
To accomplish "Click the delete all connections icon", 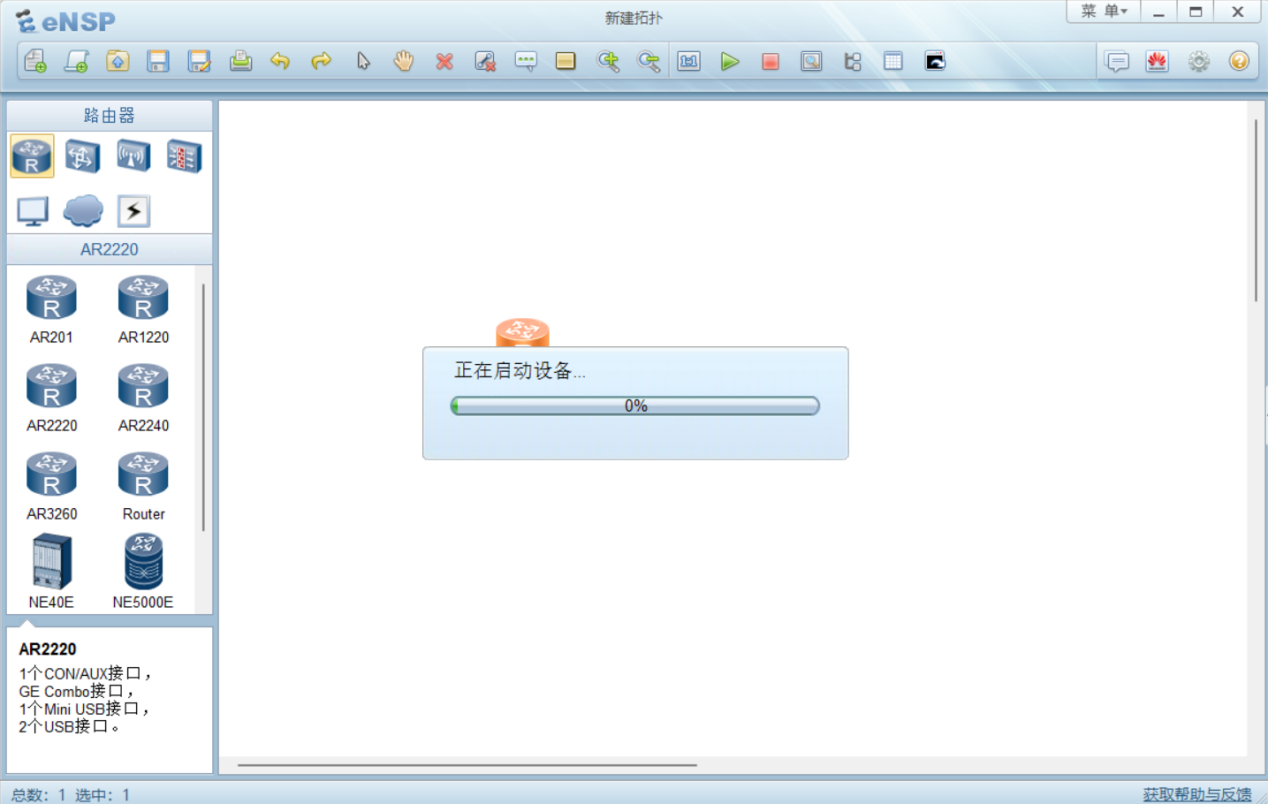I will tap(485, 61).
